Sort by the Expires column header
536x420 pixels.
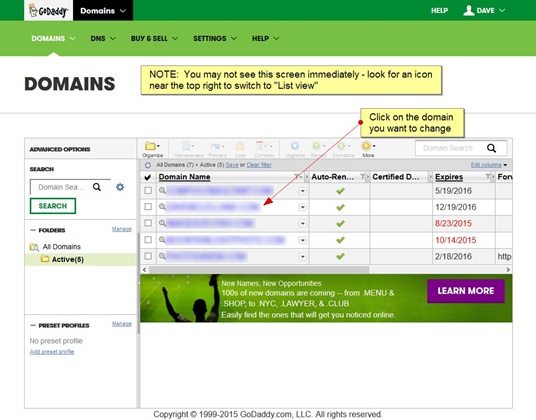click(449, 177)
